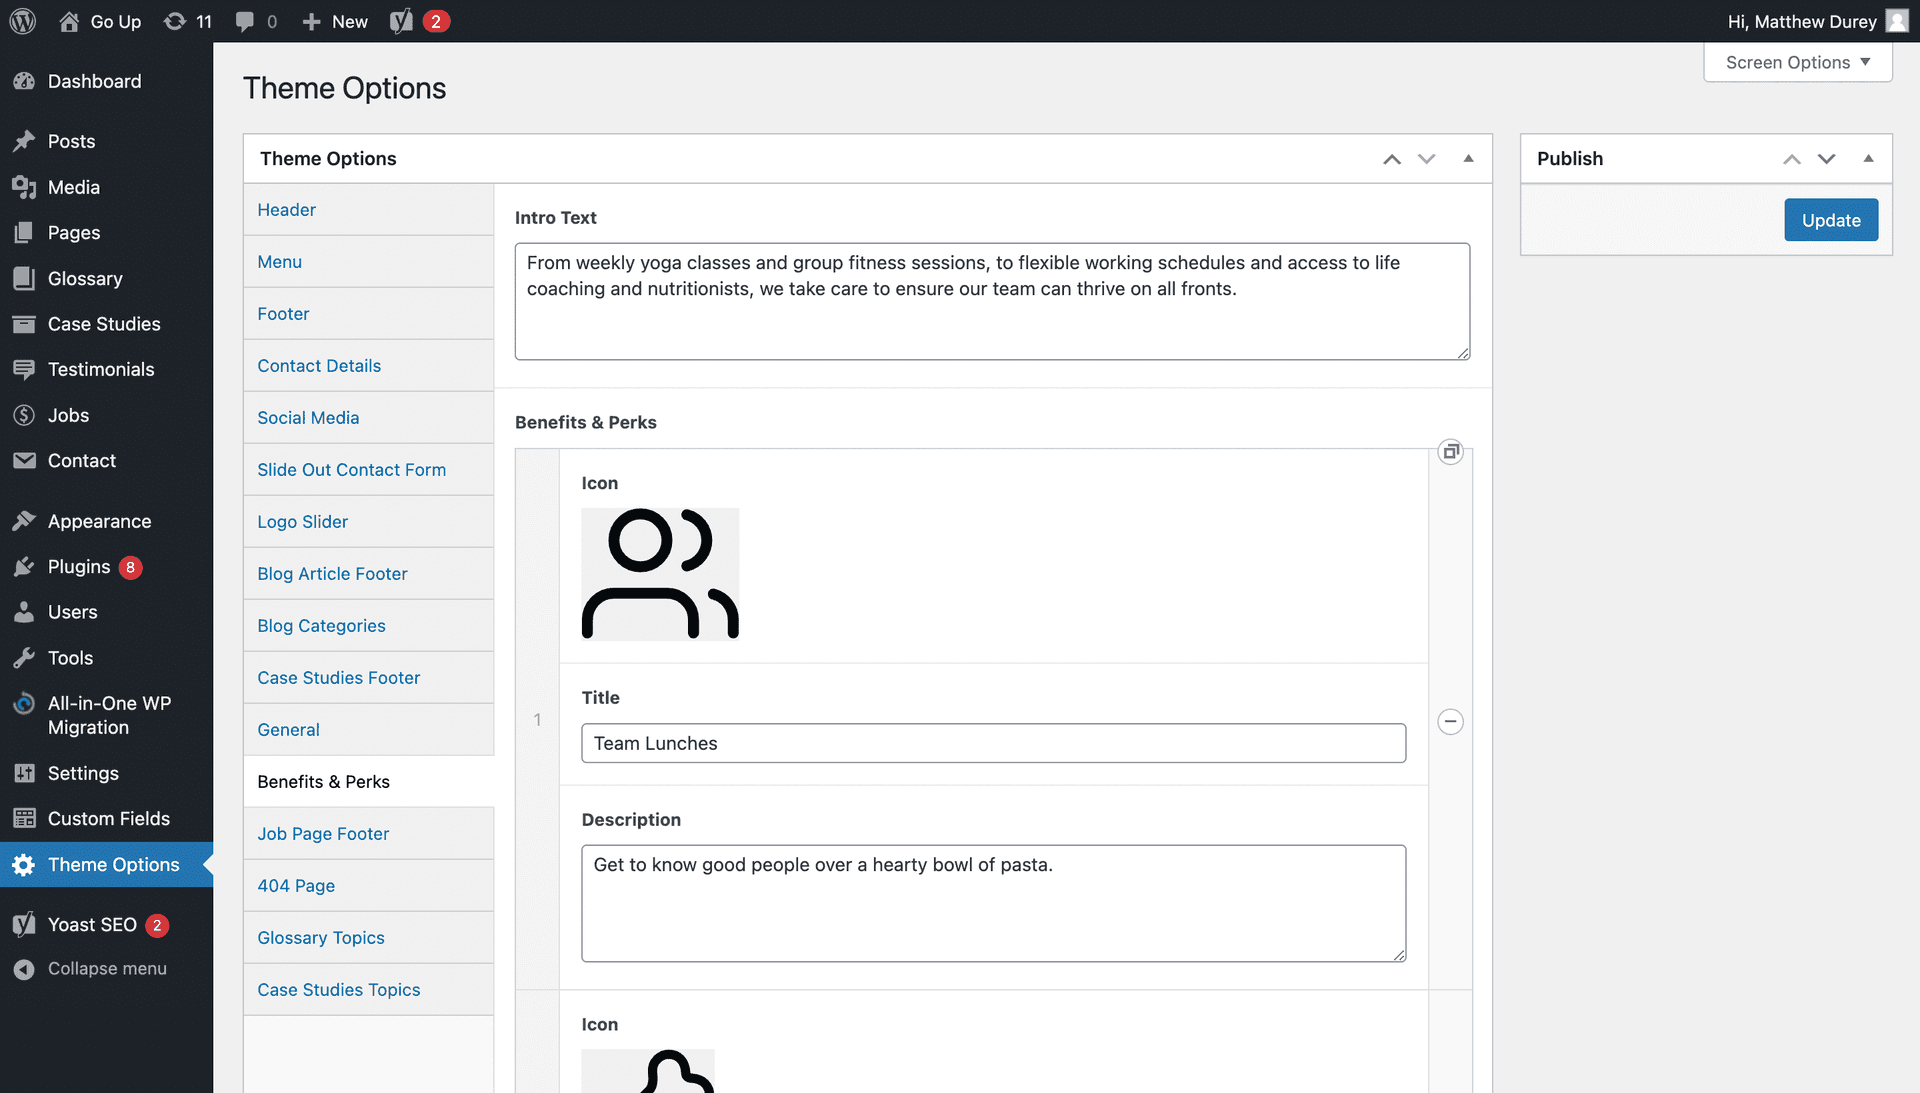This screenshot has height=1093, width=1920.
Task: Click the Title input field for perk
Action: 993,742
